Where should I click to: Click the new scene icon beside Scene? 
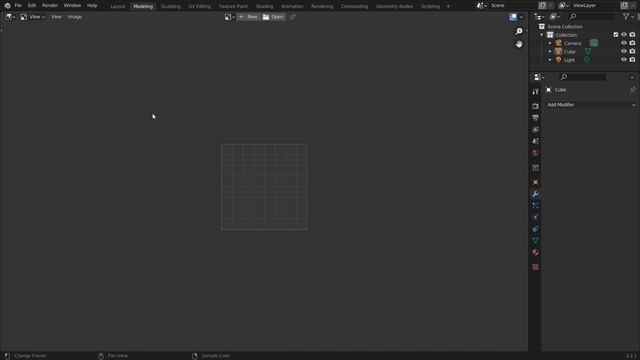click(x=542, y=6)
